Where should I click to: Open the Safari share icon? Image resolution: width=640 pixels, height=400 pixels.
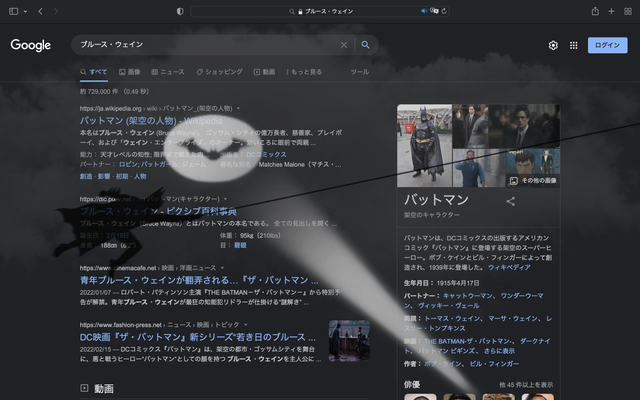coord(595,11)
